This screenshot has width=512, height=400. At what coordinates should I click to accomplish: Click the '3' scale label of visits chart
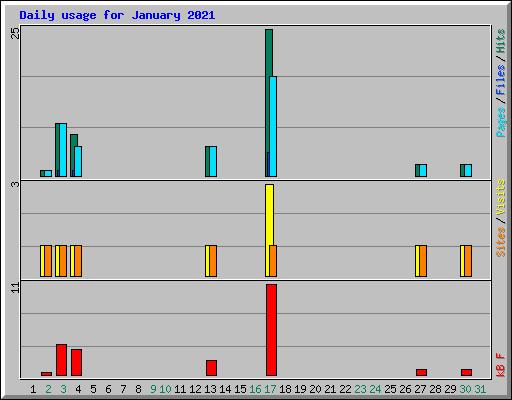point(15,184)
